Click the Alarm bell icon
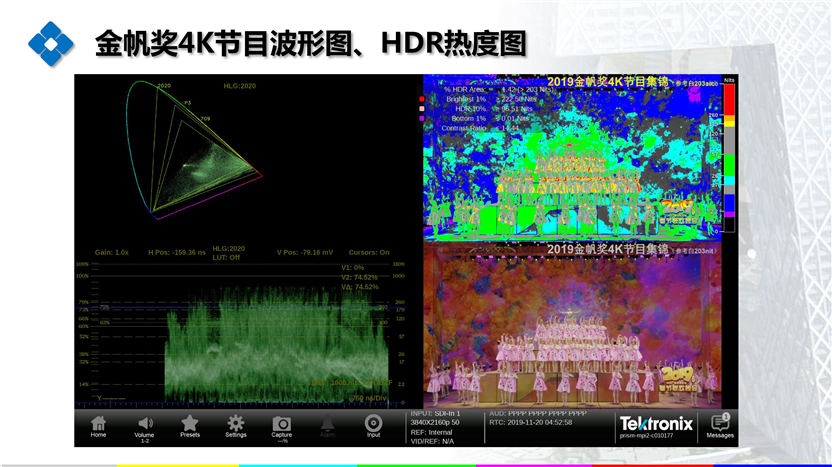Viewport: 832px width, 467px height. pos(327,424)
